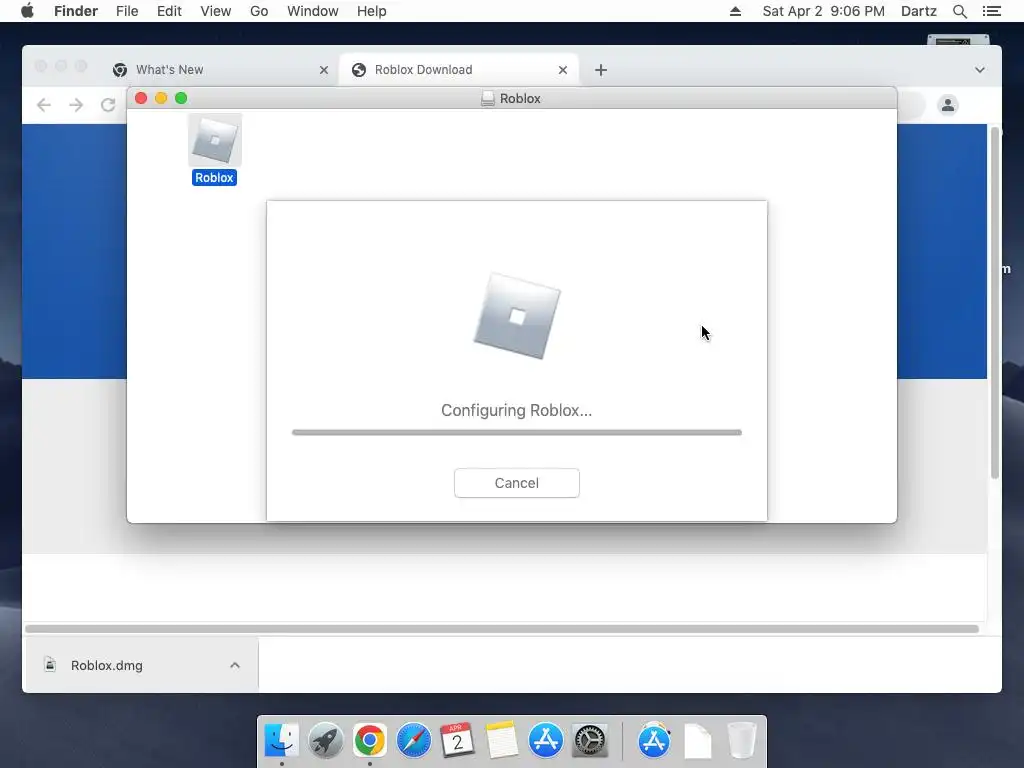Click the Configuring Roblox... status text
The height and width of the screenshot is (768, 1024).
[517, 410]
